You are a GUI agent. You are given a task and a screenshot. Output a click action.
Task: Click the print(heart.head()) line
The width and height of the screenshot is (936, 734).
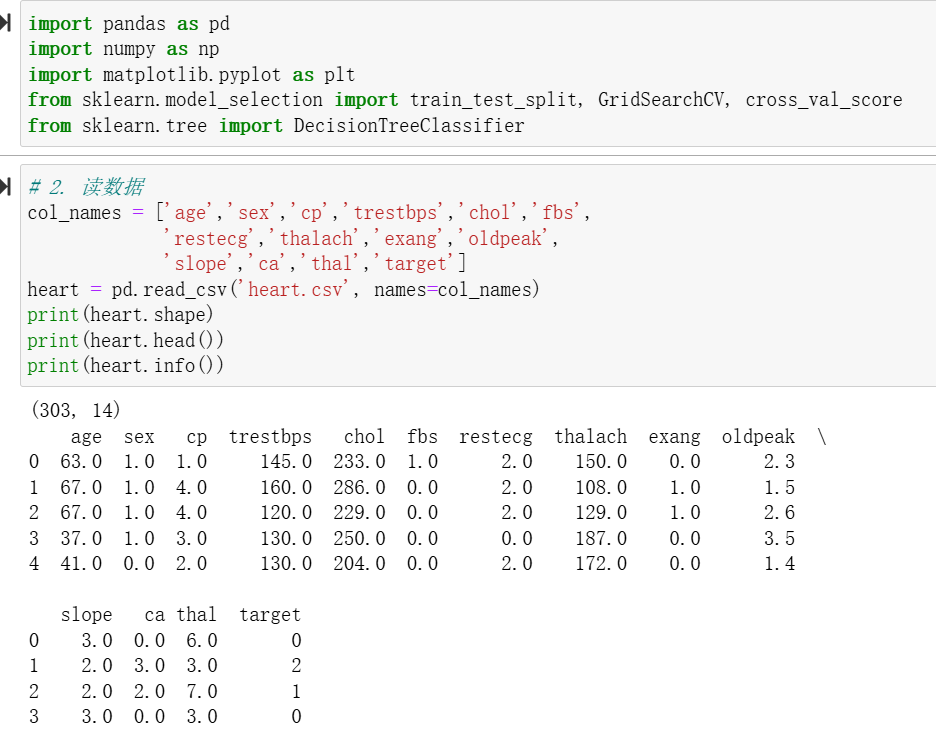(x=125, y=340)
